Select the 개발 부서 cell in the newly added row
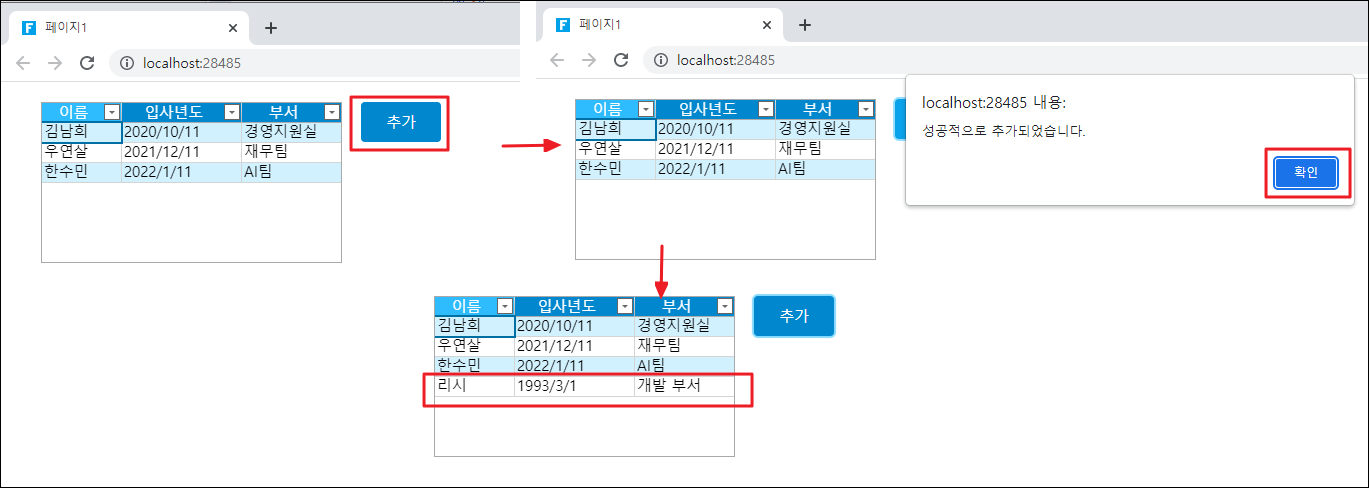Viewport: 1369px width, 488px height. click(x=684, y=386)
